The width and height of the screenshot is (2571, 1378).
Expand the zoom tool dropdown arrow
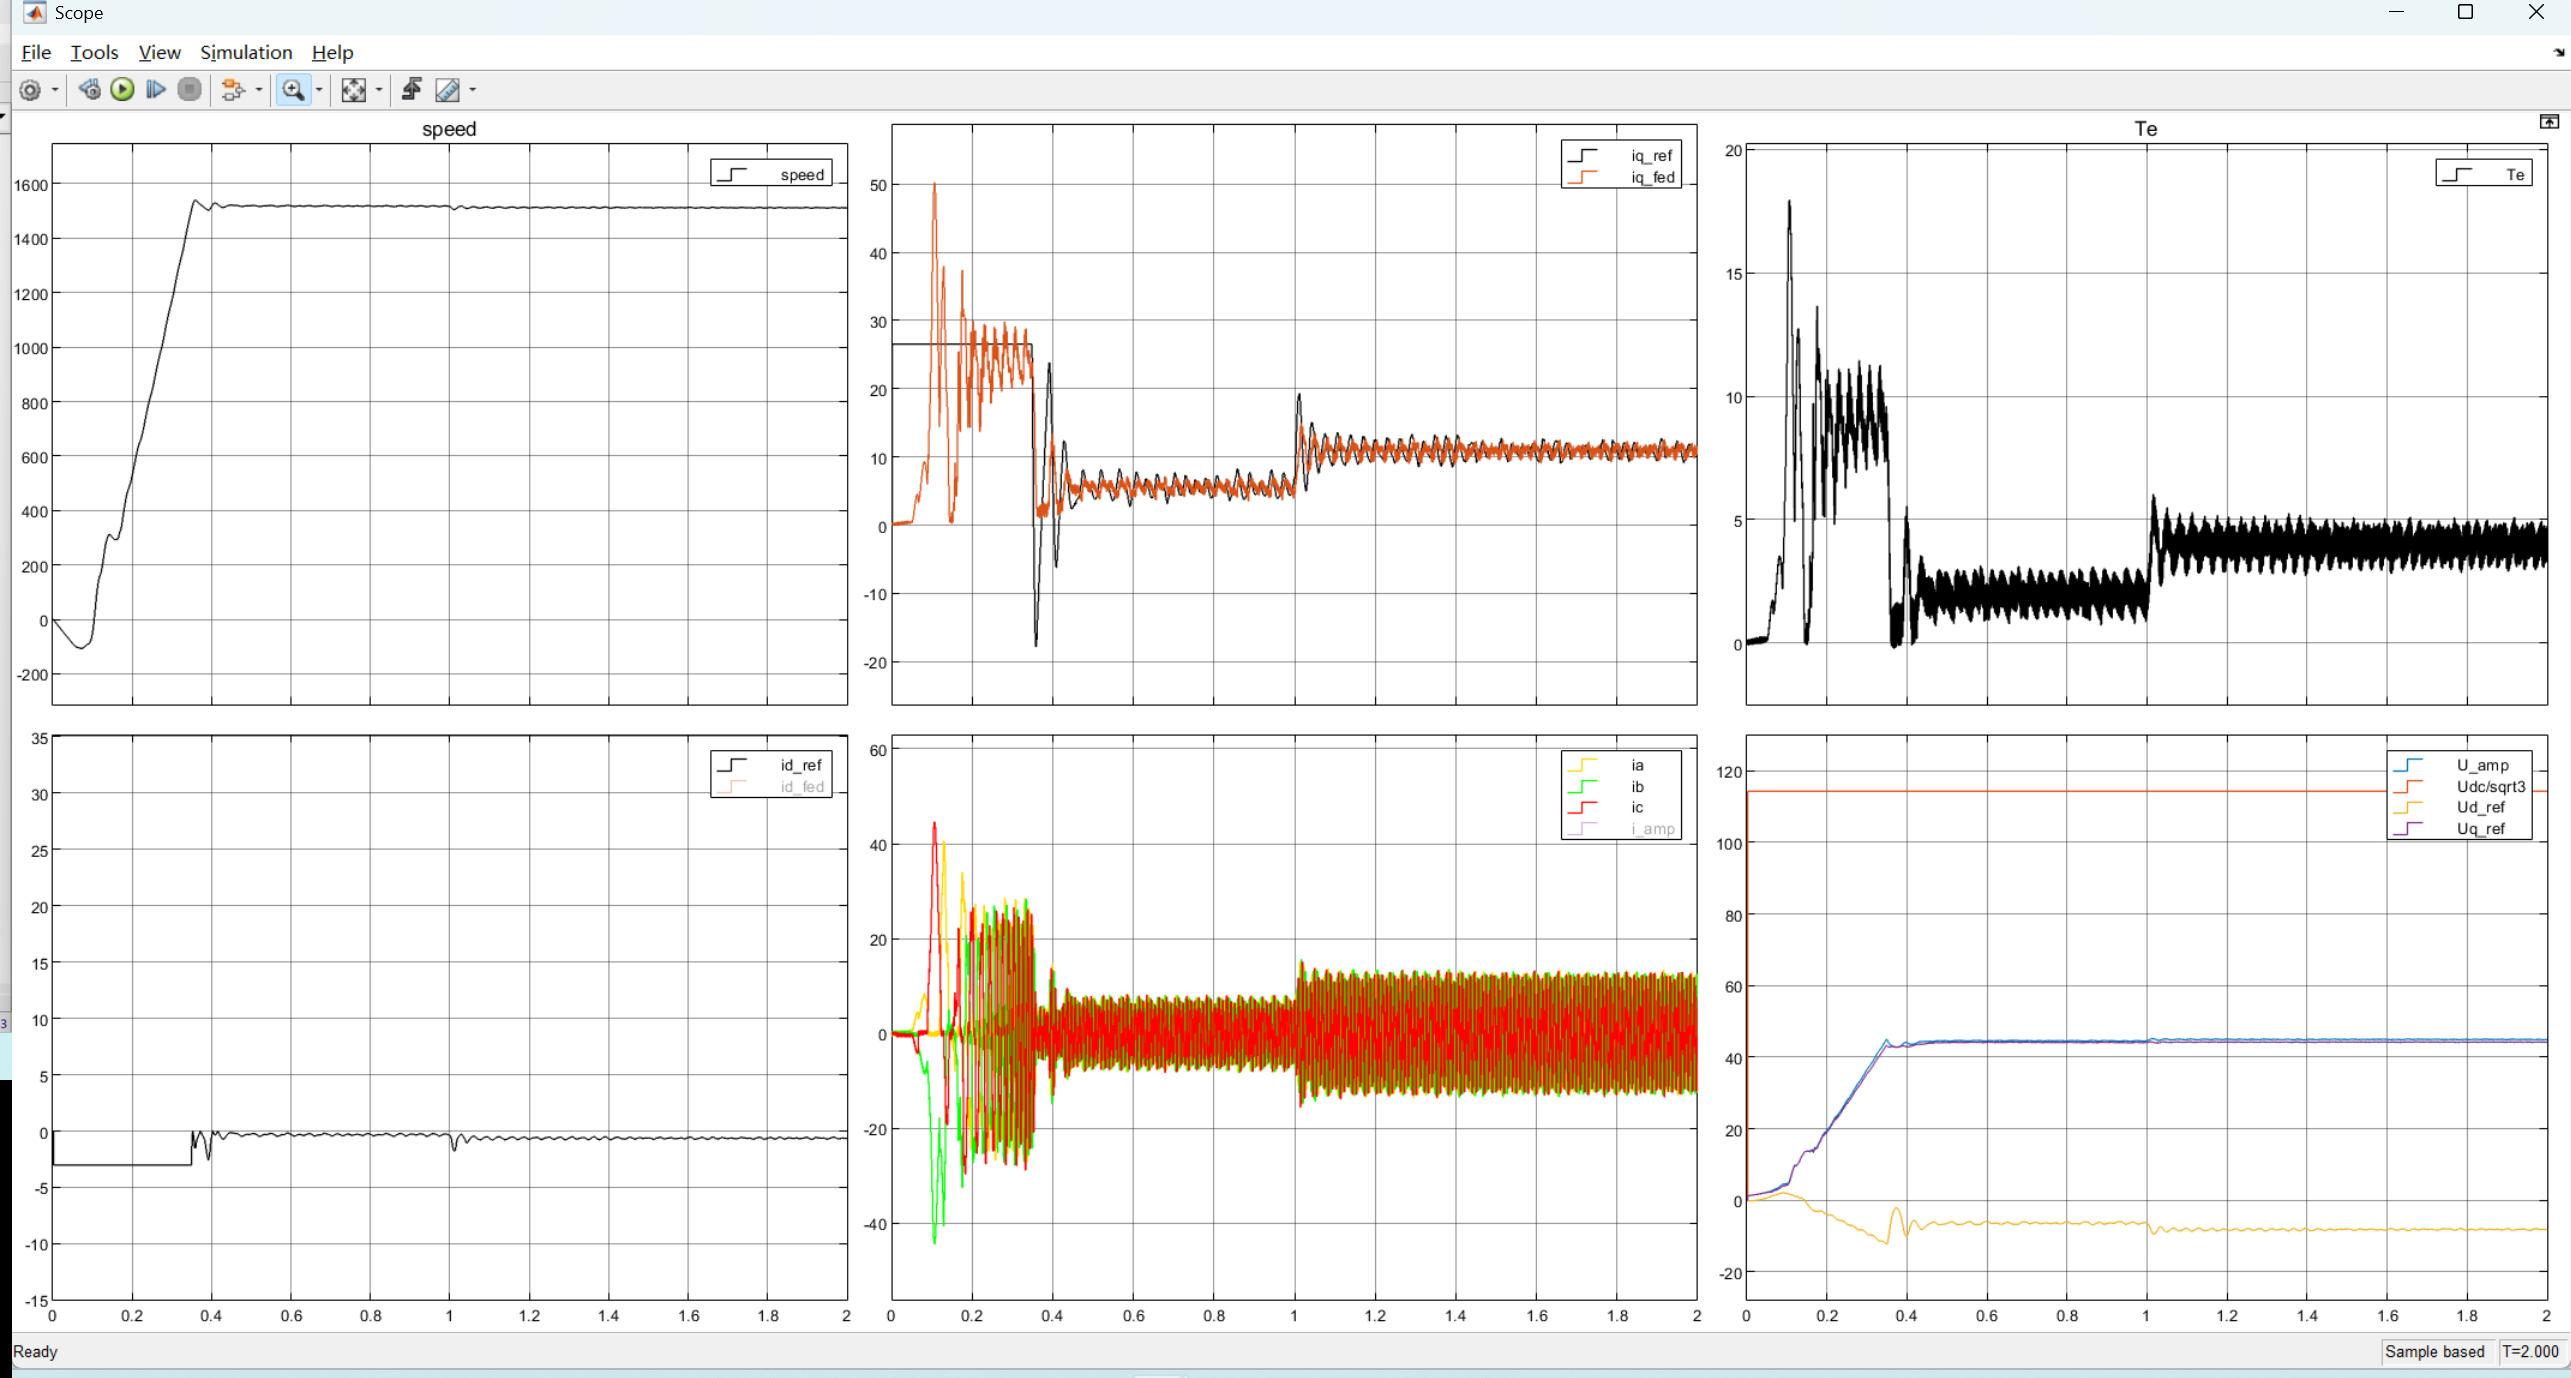point(319,90)
